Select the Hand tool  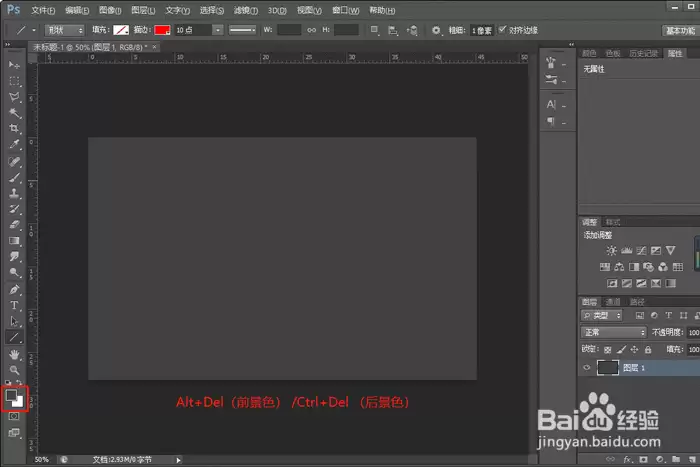click(14, 354)
